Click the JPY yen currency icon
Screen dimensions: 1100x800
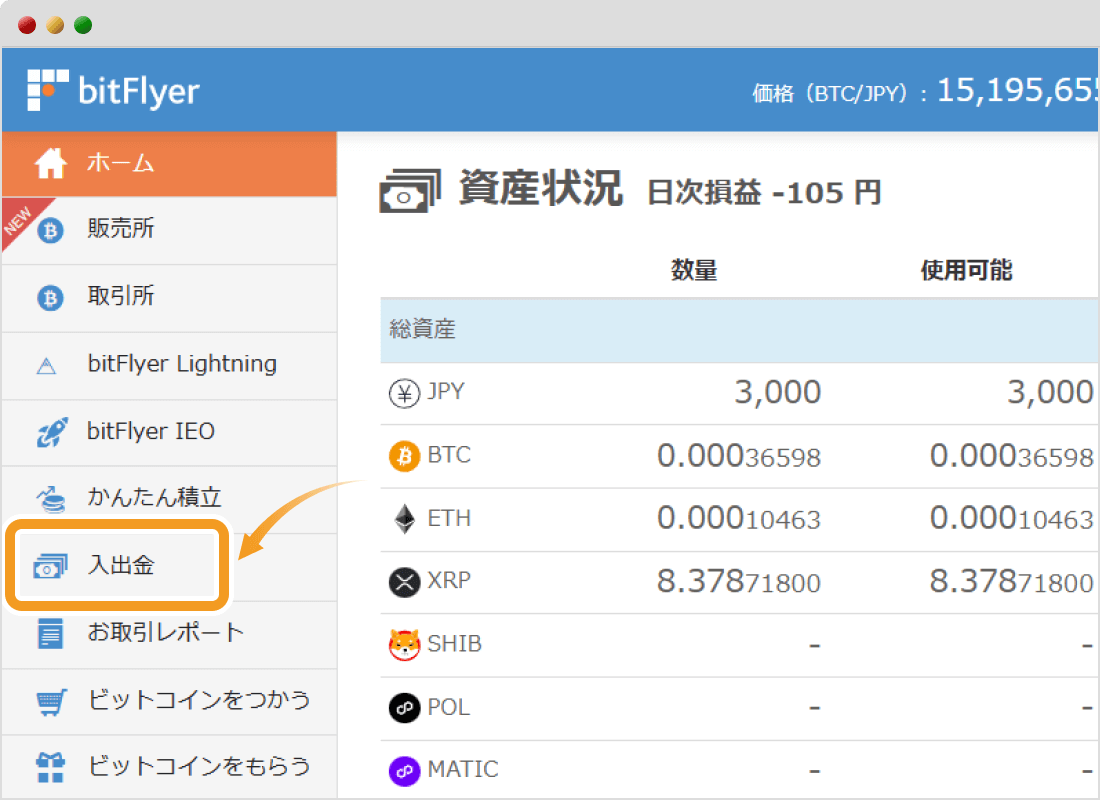tap(404, 392)
